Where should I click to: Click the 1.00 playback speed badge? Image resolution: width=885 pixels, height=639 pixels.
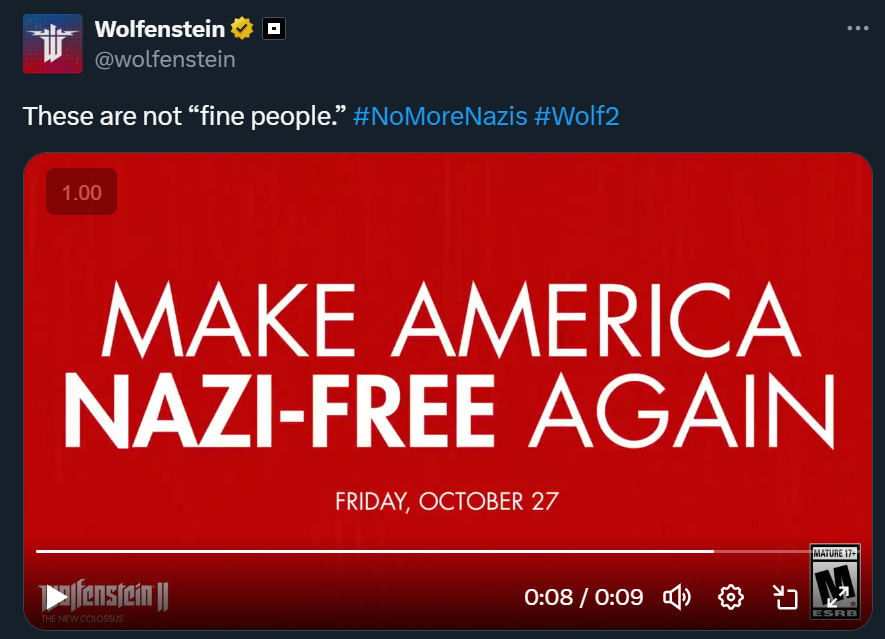[82, 192]
